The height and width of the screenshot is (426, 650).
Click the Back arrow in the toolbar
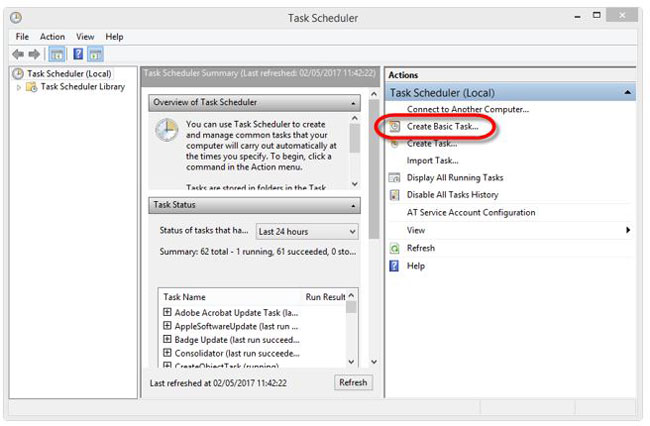[x=18, y=54]
